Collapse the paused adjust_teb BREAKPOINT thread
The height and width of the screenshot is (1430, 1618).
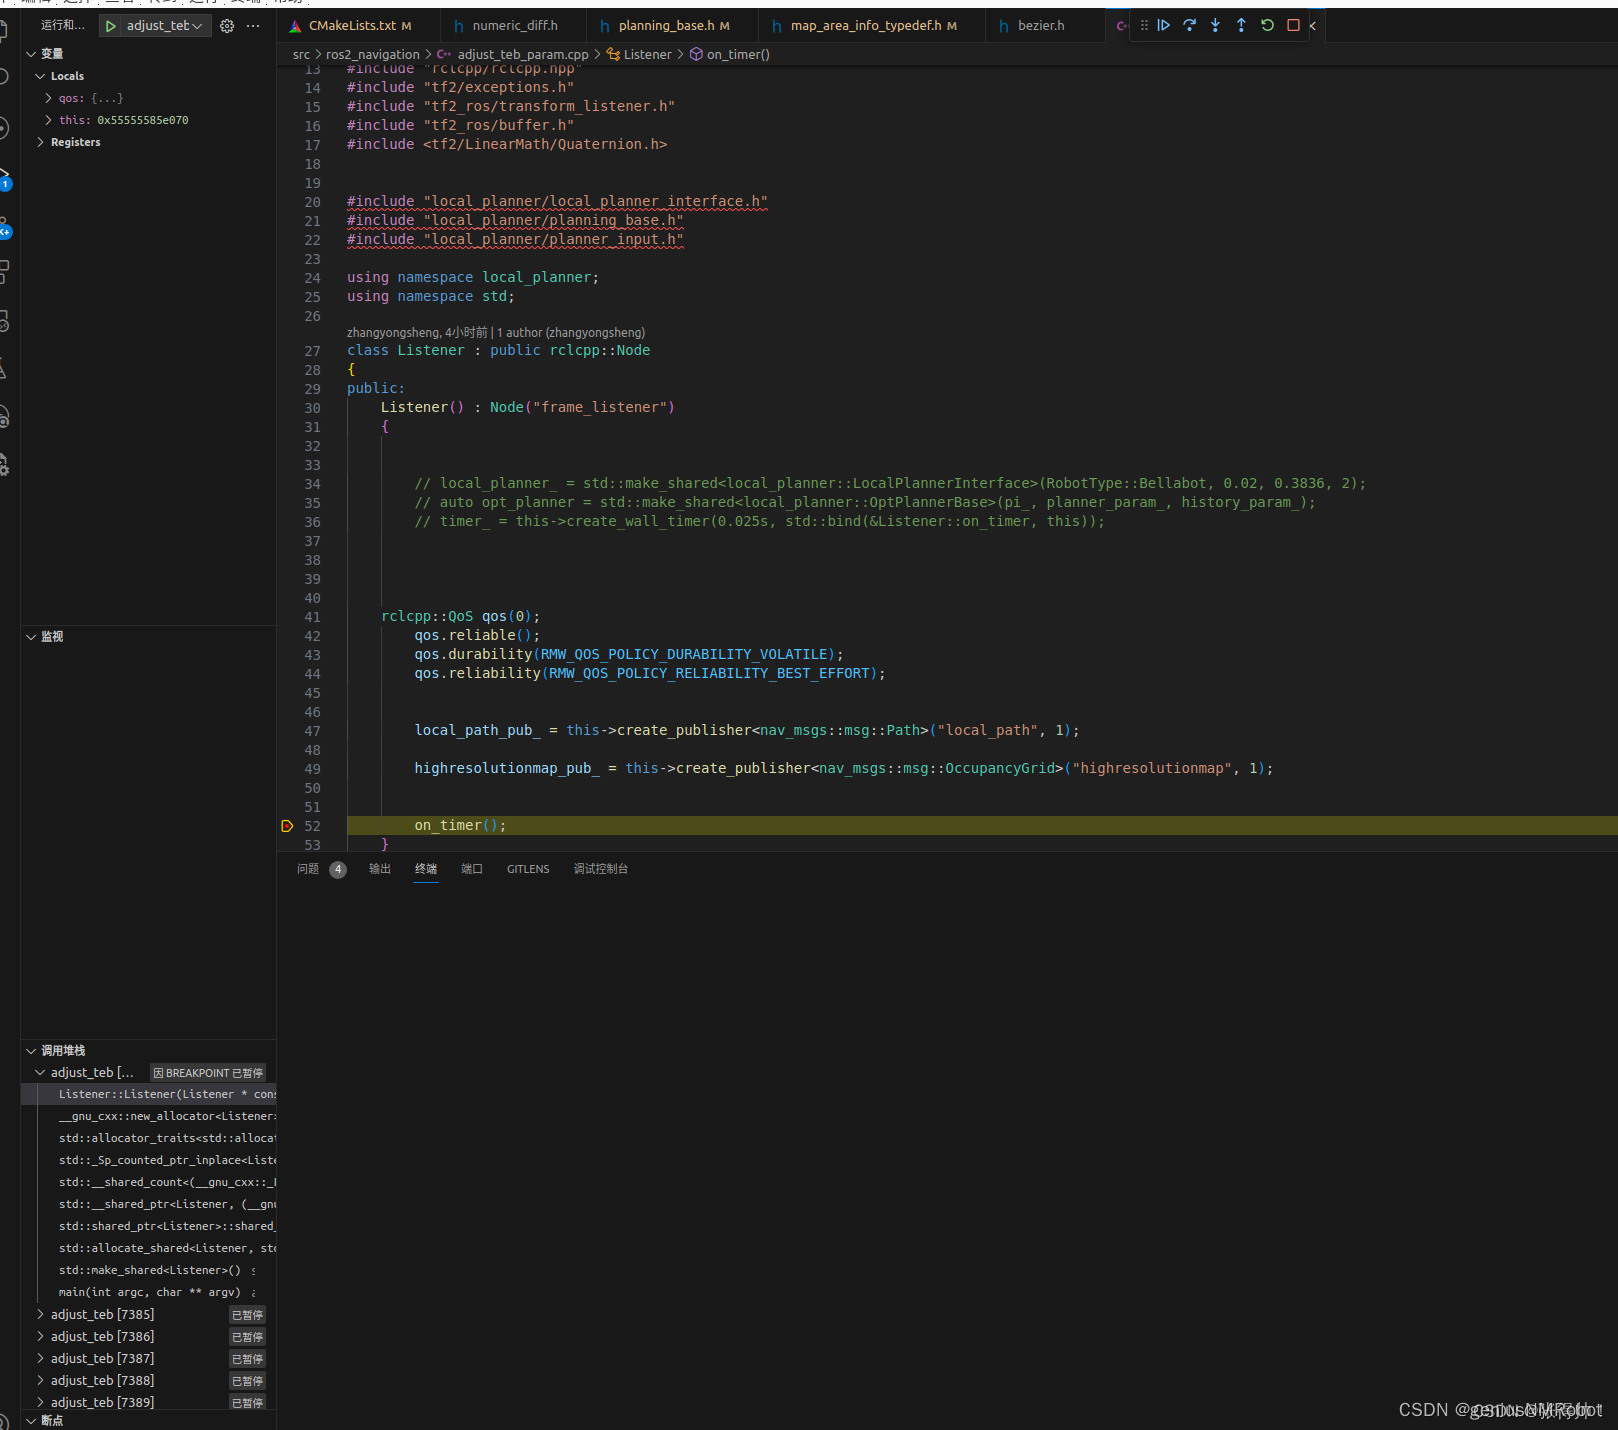click(40, 1073)
